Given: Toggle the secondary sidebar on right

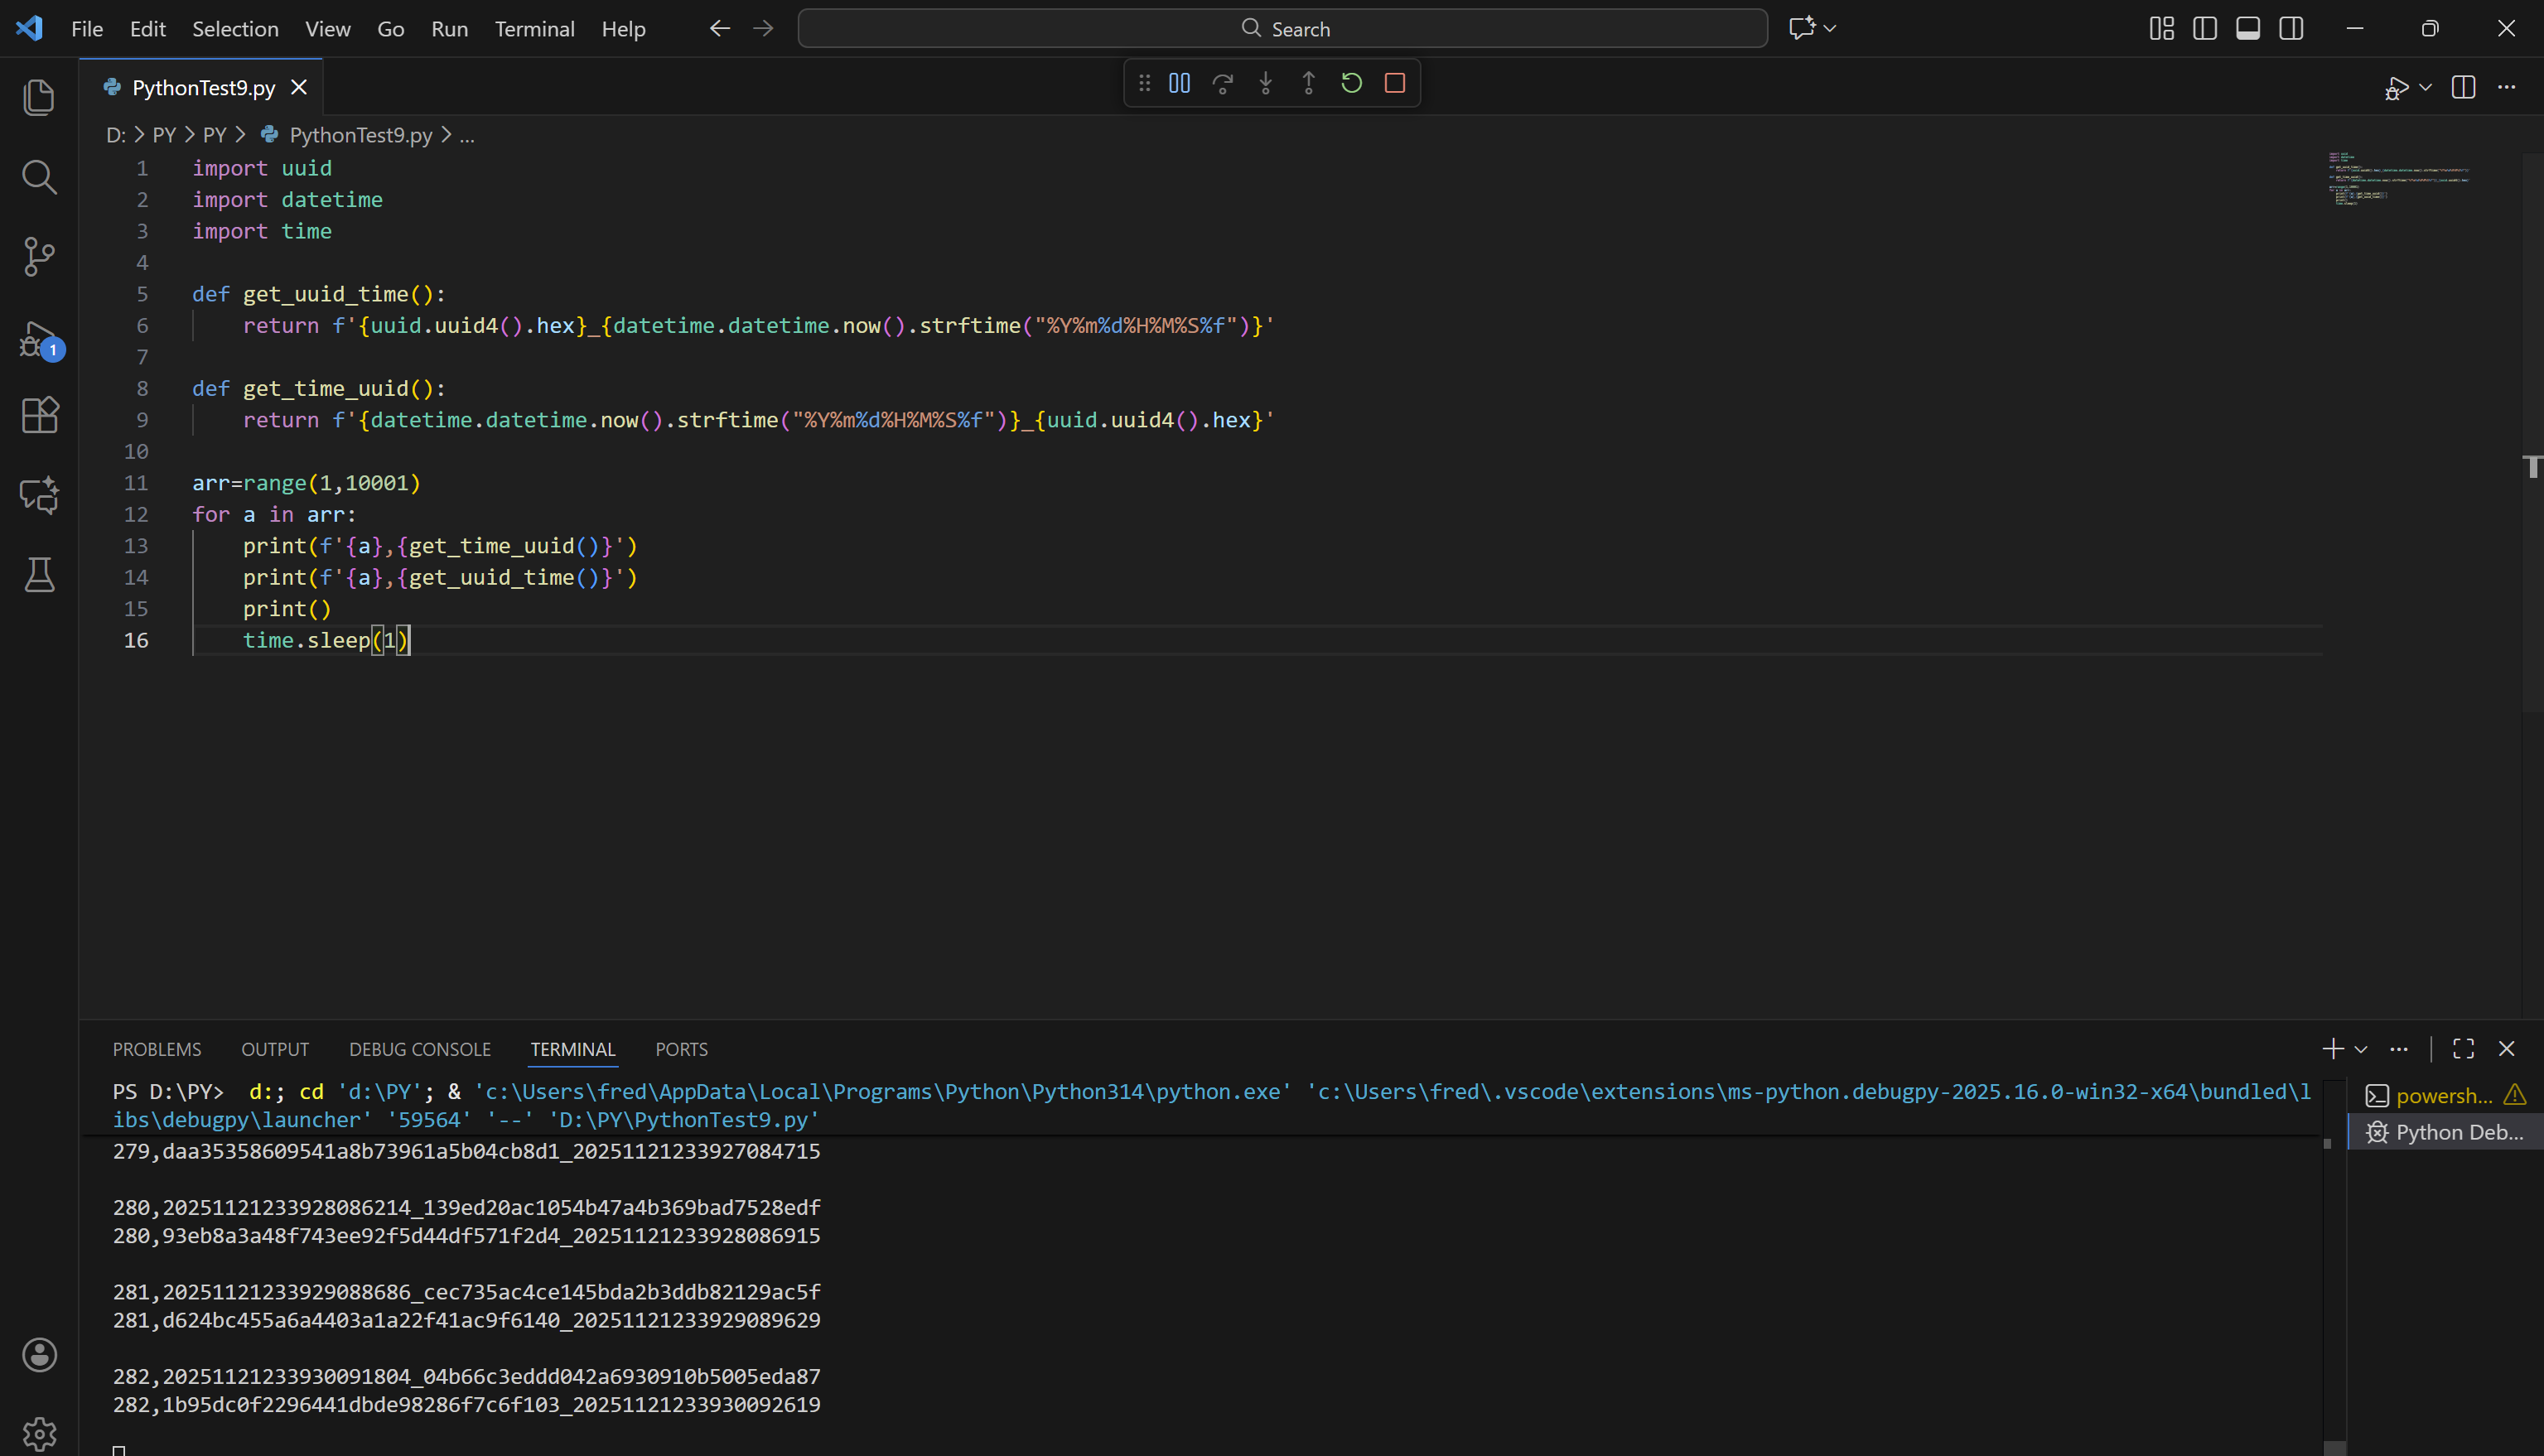Looking at the screenshot, I should coord(2291,29).
